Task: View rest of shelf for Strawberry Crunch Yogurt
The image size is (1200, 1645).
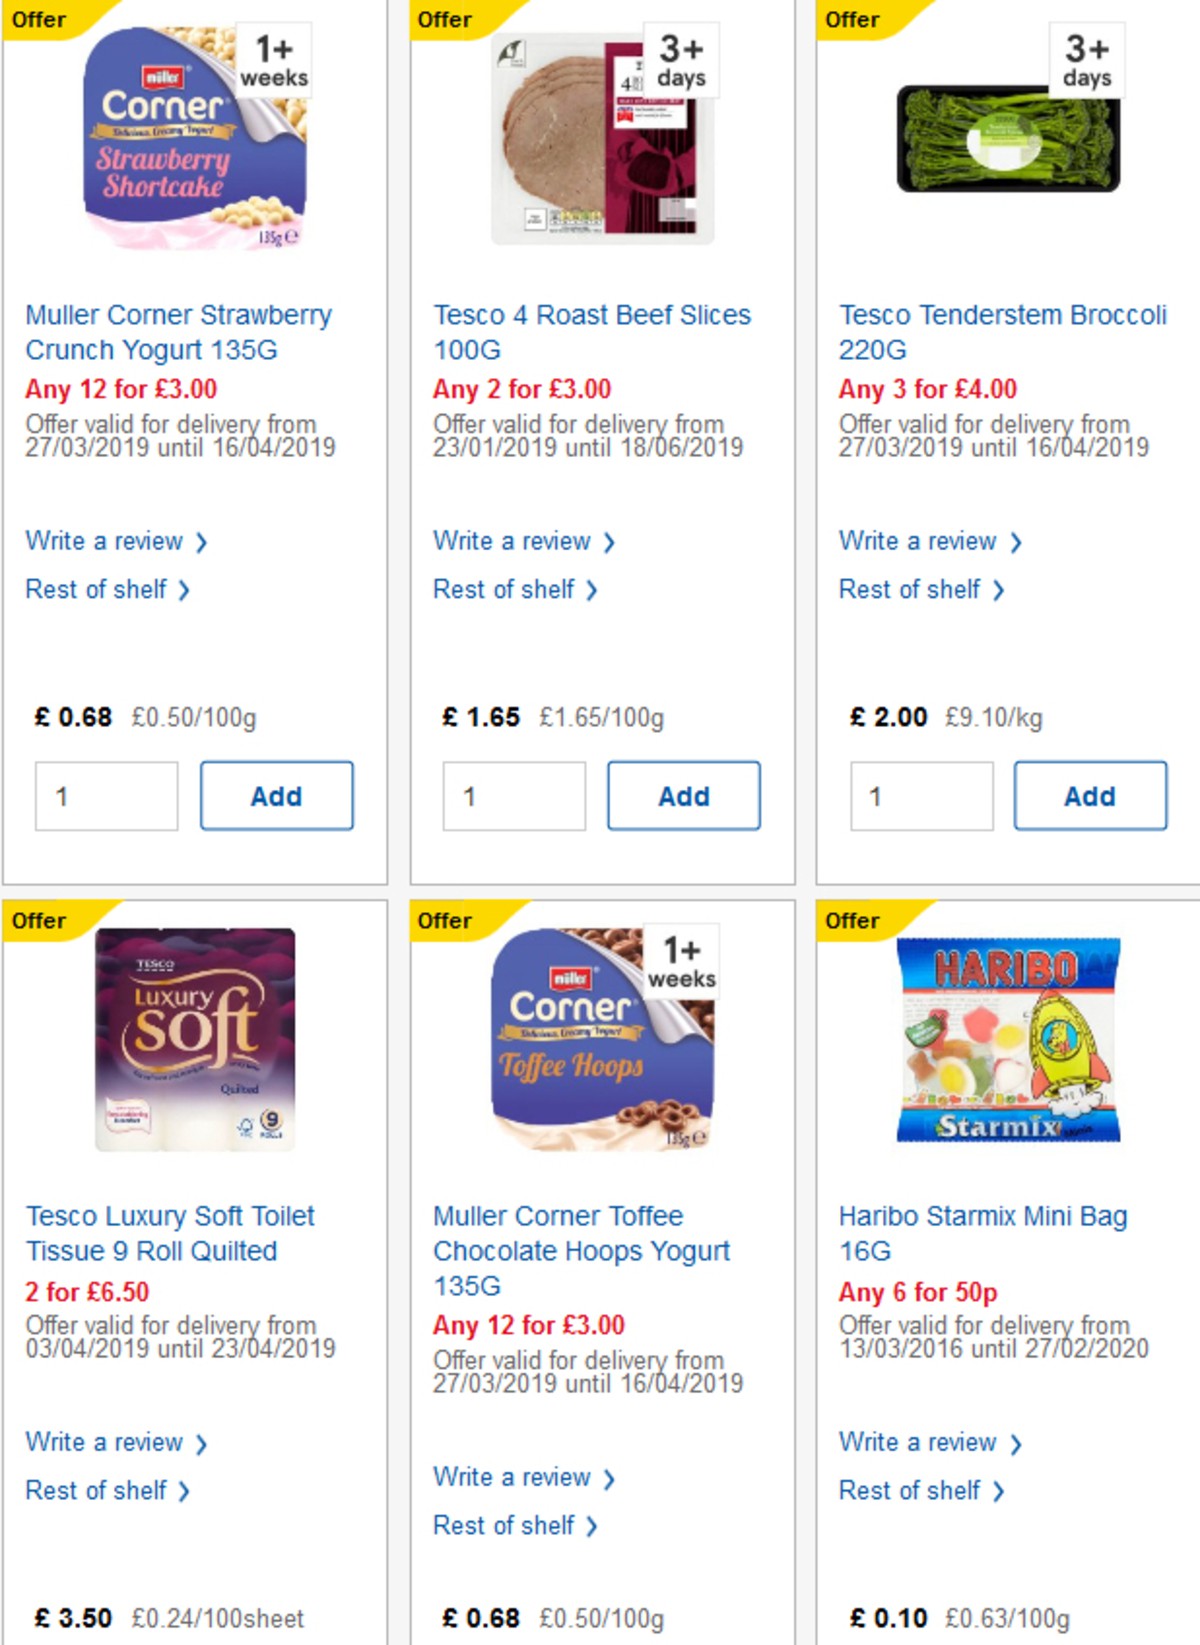Action: [102, 589]
